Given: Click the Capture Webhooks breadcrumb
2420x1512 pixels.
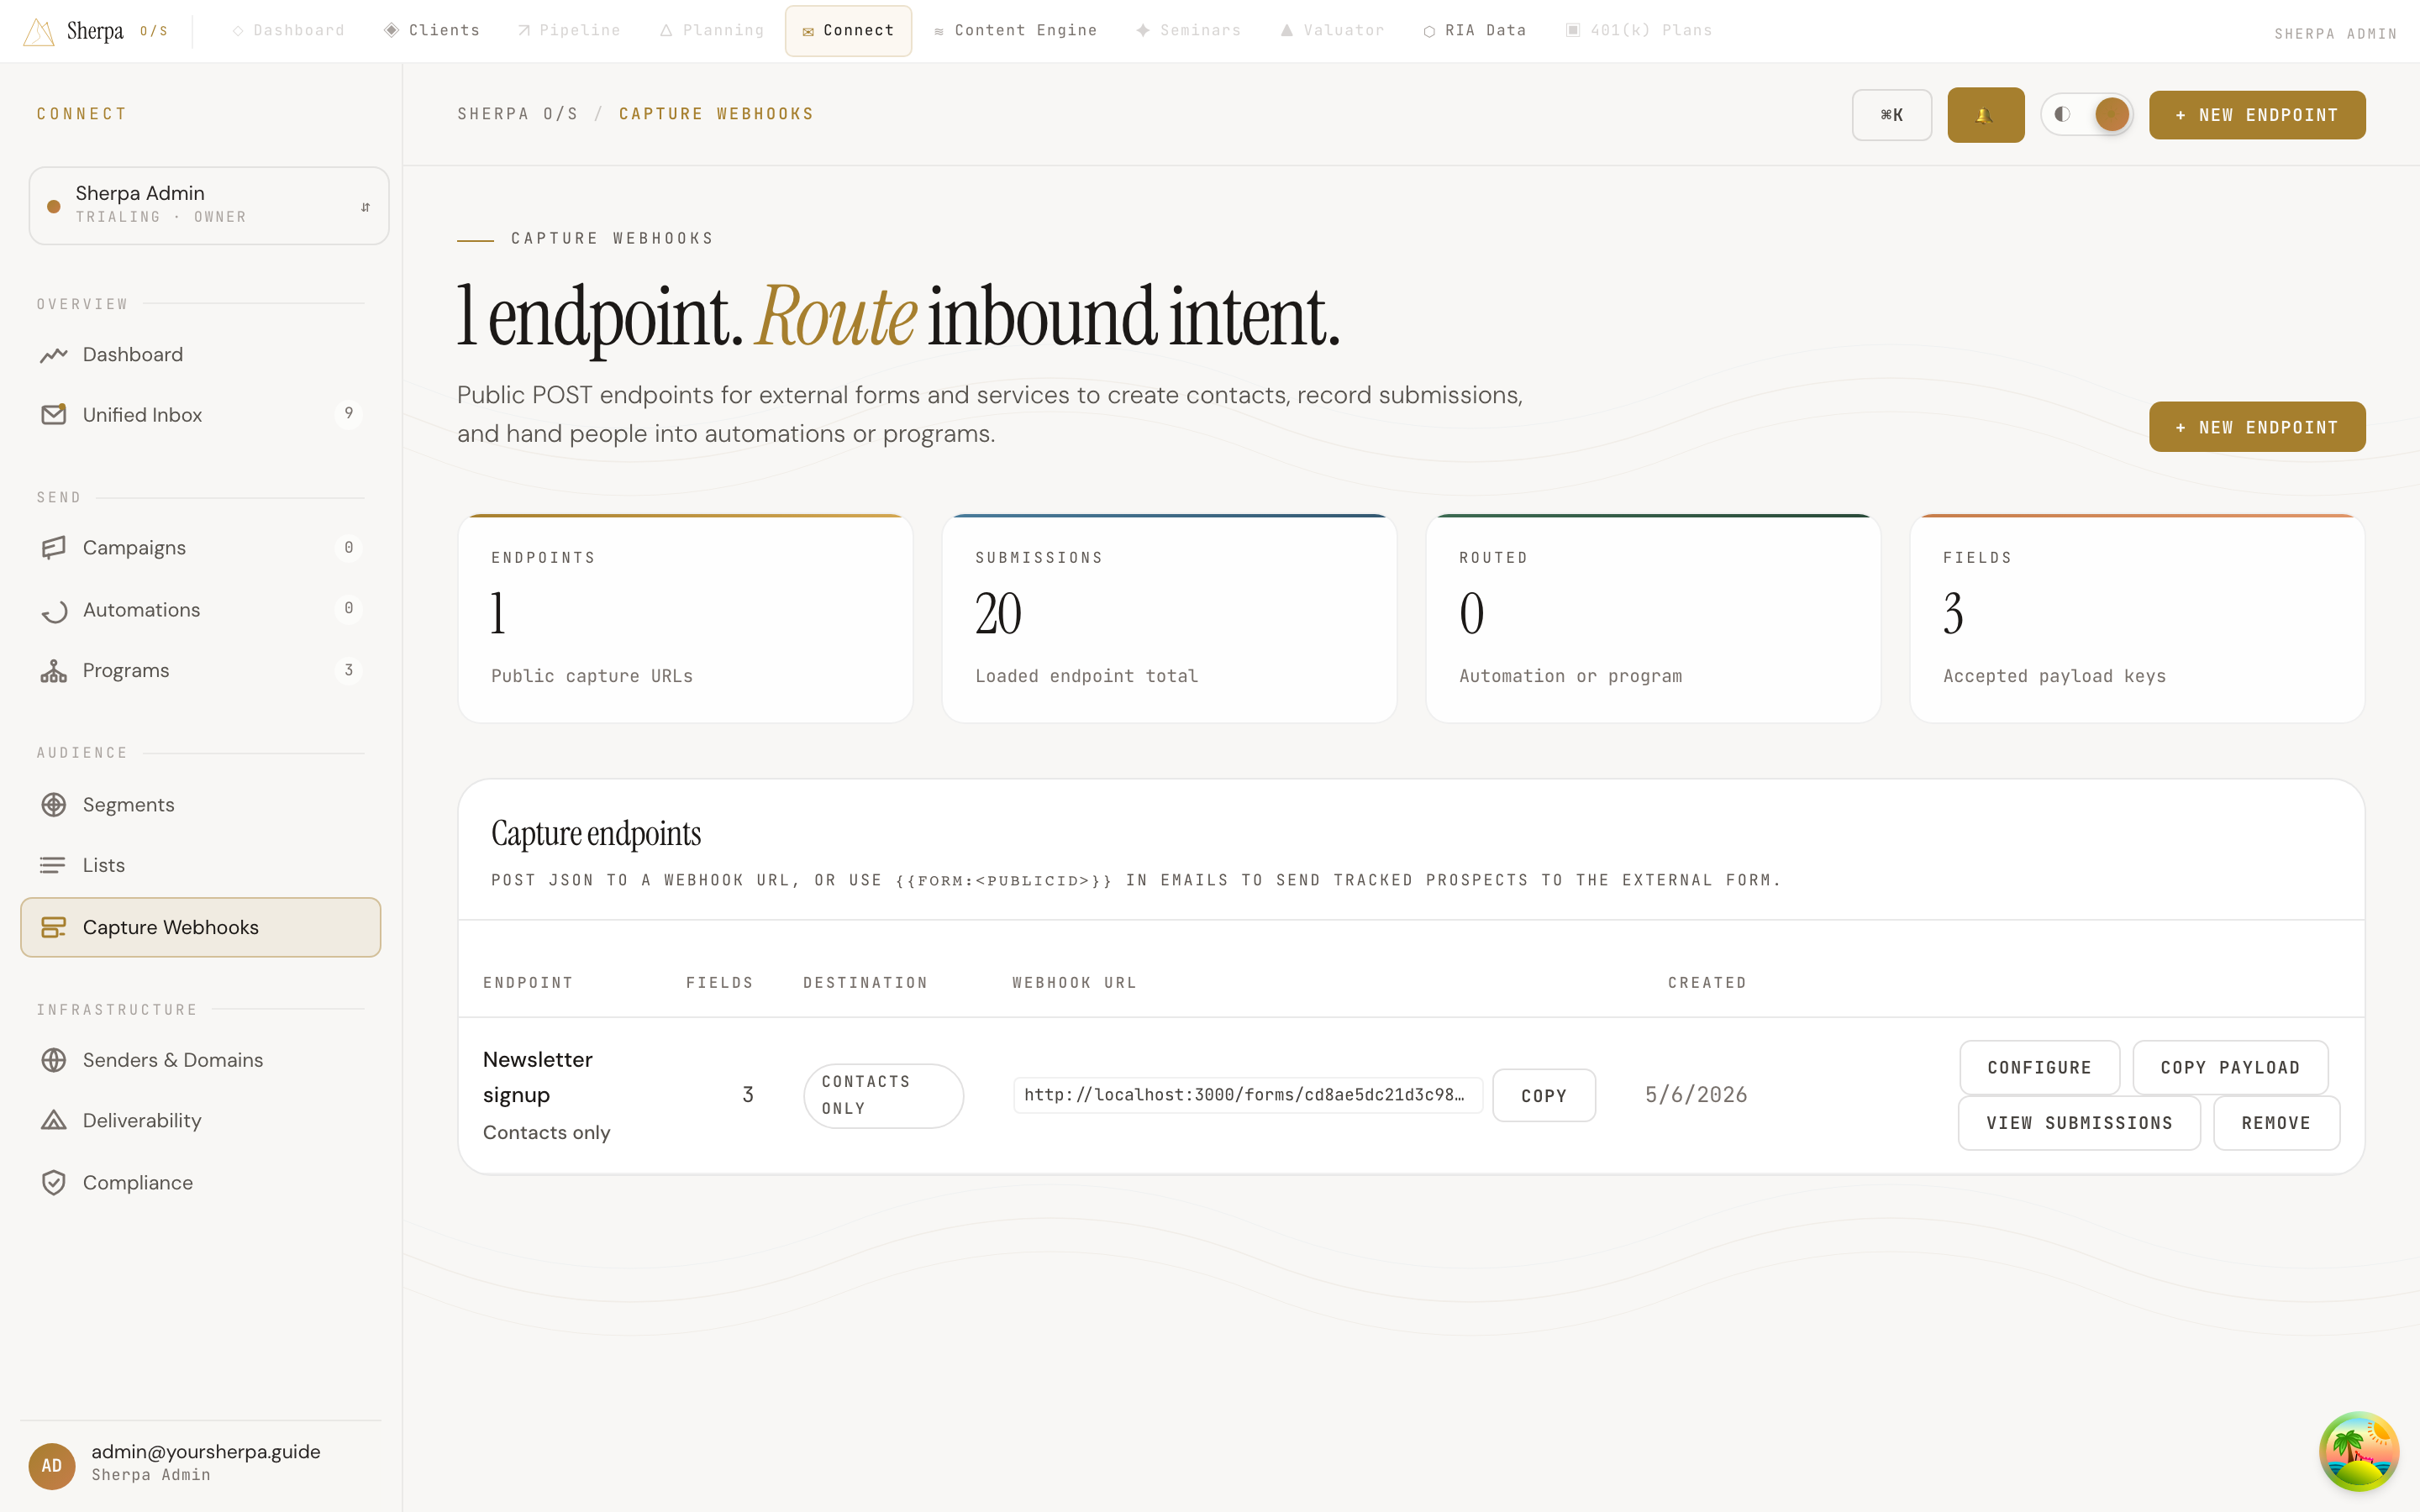Looking at the screenshot, I should [716, 114].
